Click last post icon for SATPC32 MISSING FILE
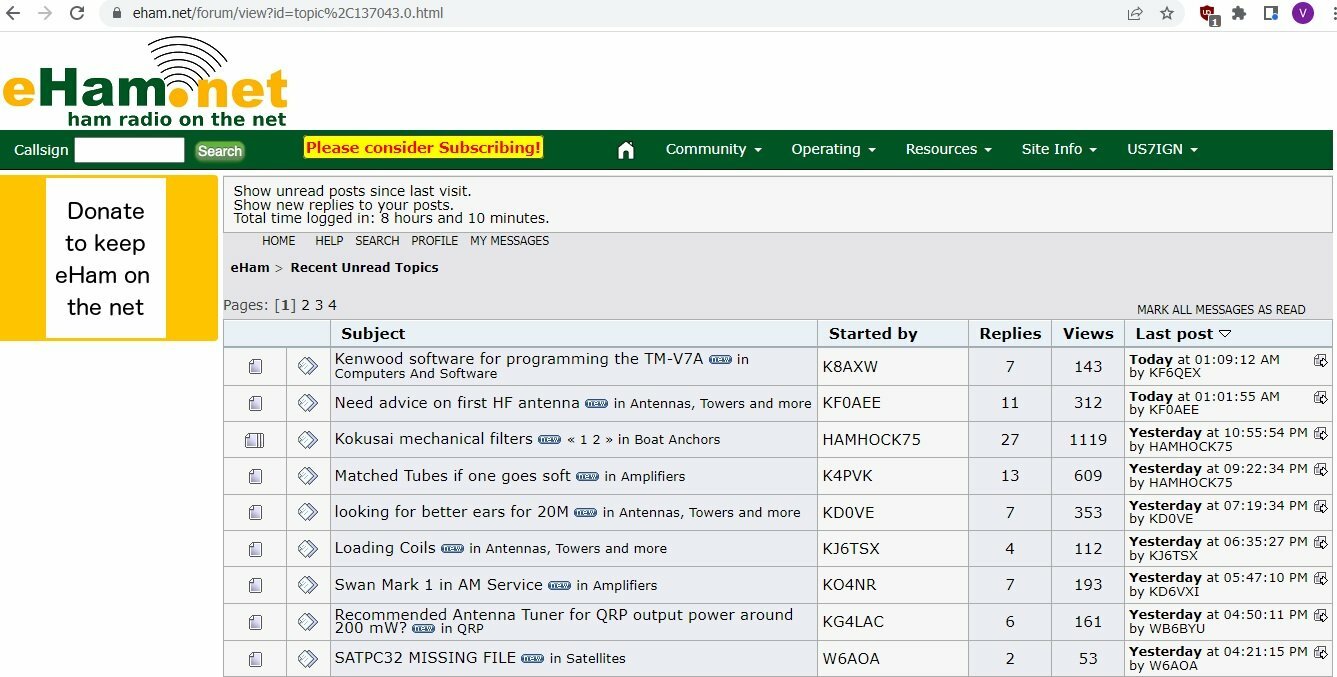The height and width of the screenshot is (677, 1337). point(1320,652)
